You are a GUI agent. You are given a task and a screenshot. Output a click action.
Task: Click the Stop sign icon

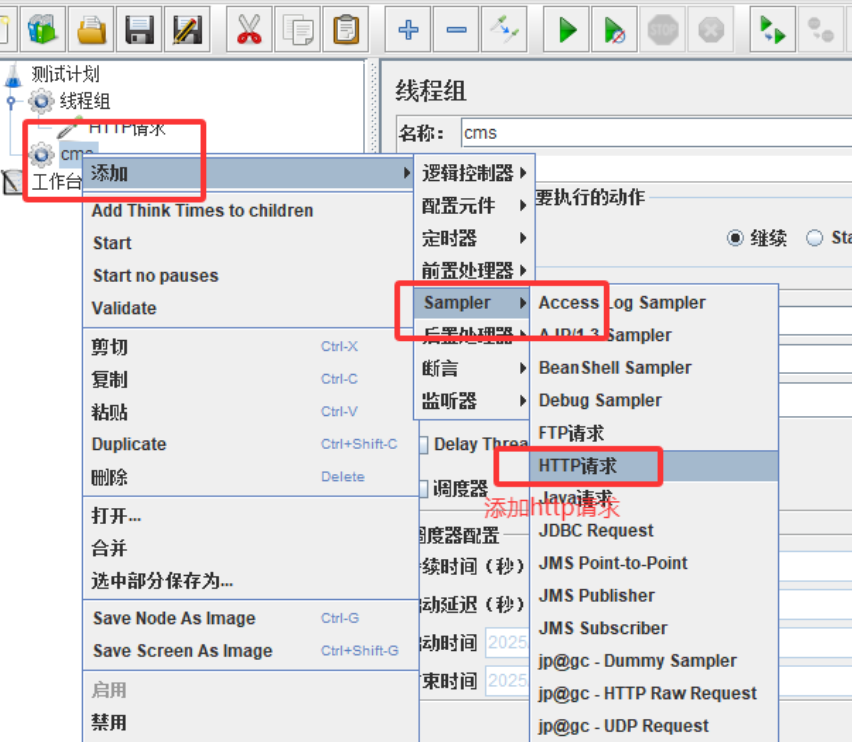coord(663,29)
